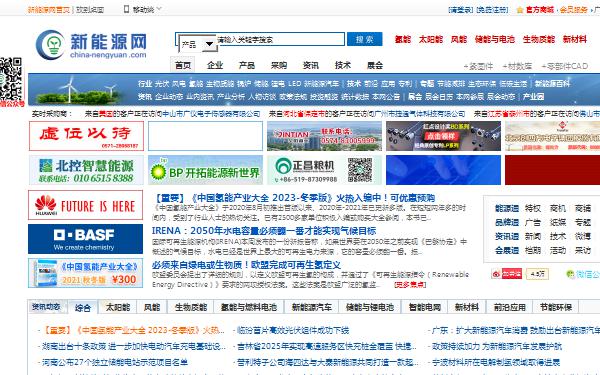
Task: Open the 企业 main menu item
Action: pos(215,65)
